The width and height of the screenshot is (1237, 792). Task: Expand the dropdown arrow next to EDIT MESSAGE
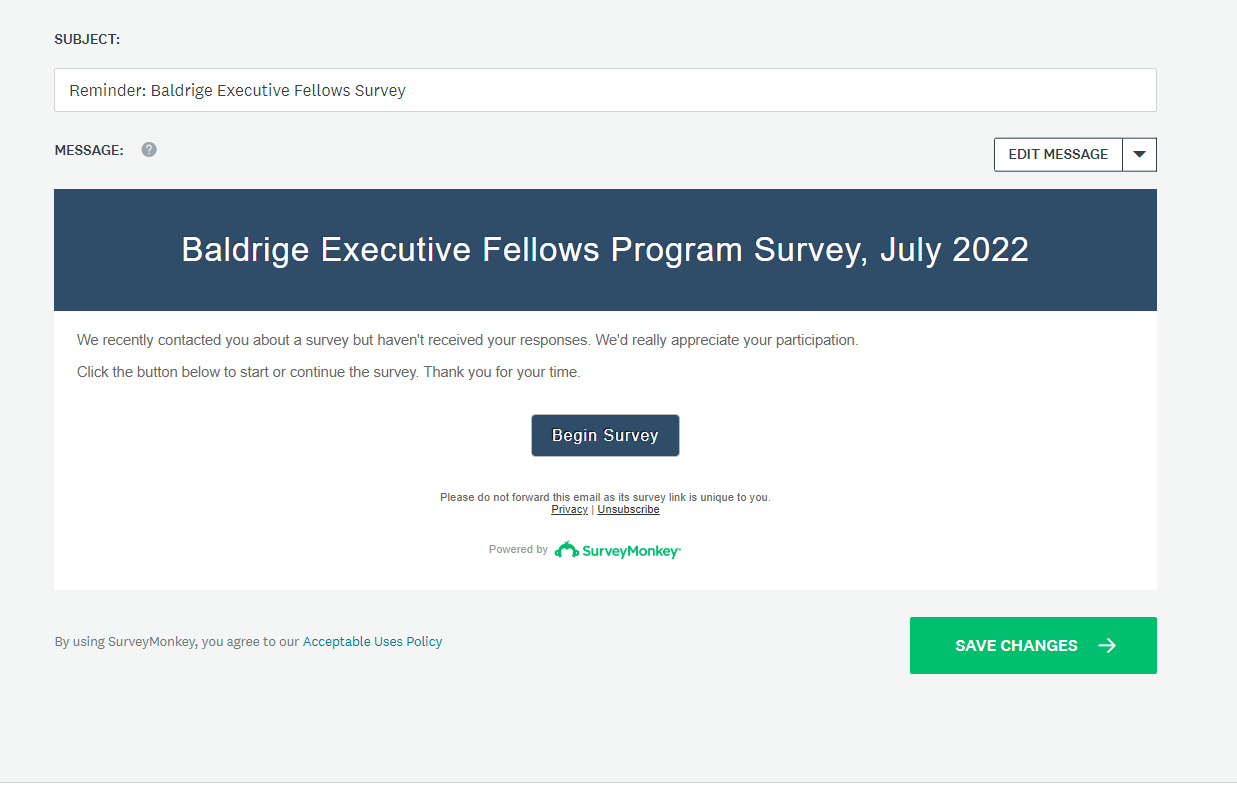1139,155
